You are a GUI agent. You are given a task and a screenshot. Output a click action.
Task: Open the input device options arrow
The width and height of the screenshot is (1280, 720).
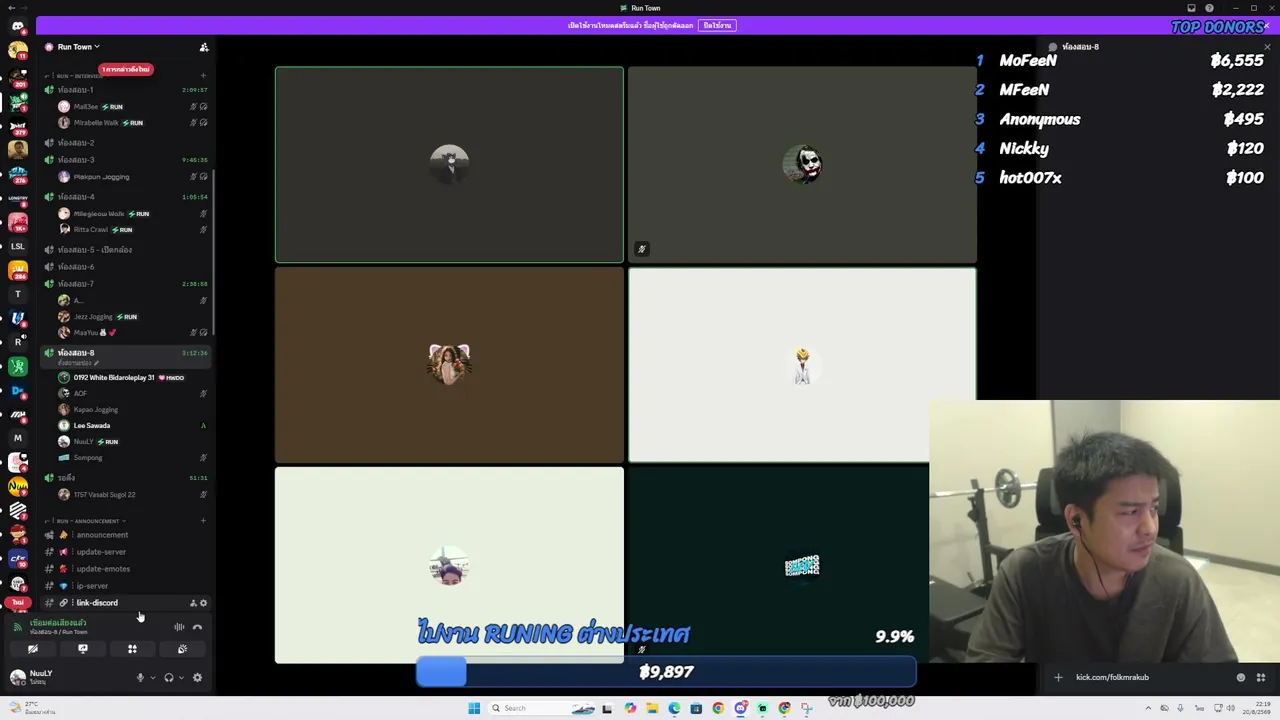[x=152, y=678]
